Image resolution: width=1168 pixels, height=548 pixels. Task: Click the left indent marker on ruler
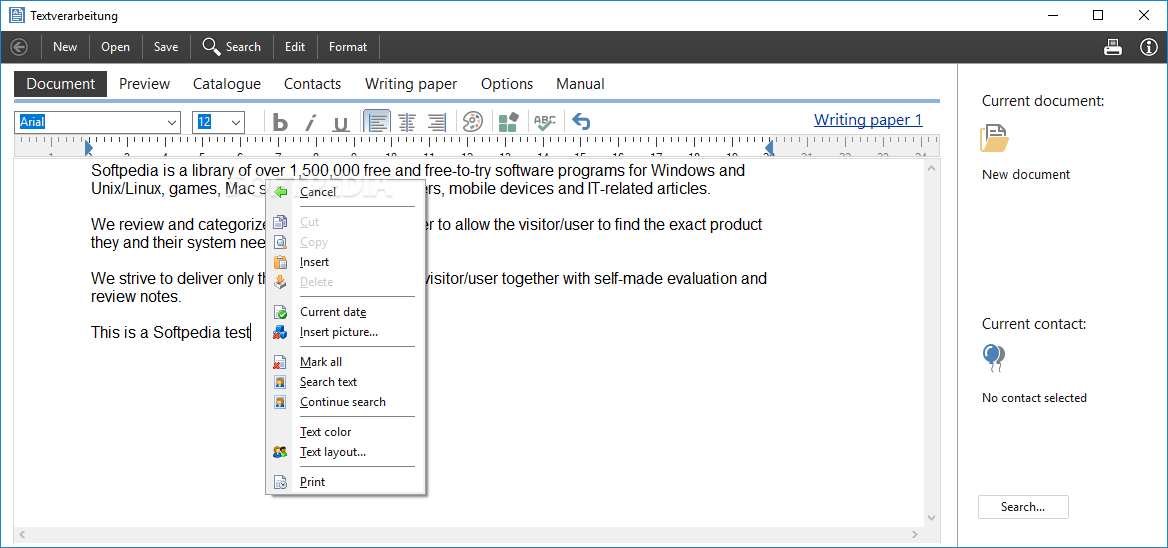coord(89,148)
